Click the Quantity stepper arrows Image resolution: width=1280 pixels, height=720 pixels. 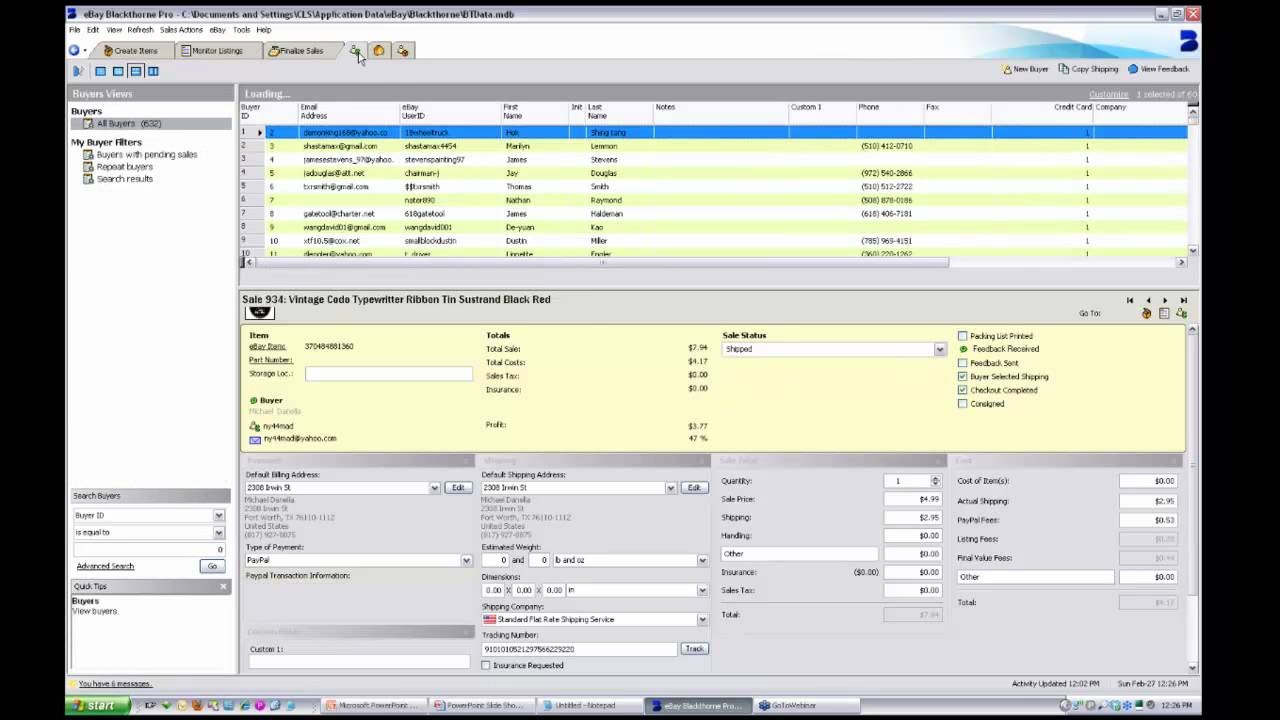935,481
